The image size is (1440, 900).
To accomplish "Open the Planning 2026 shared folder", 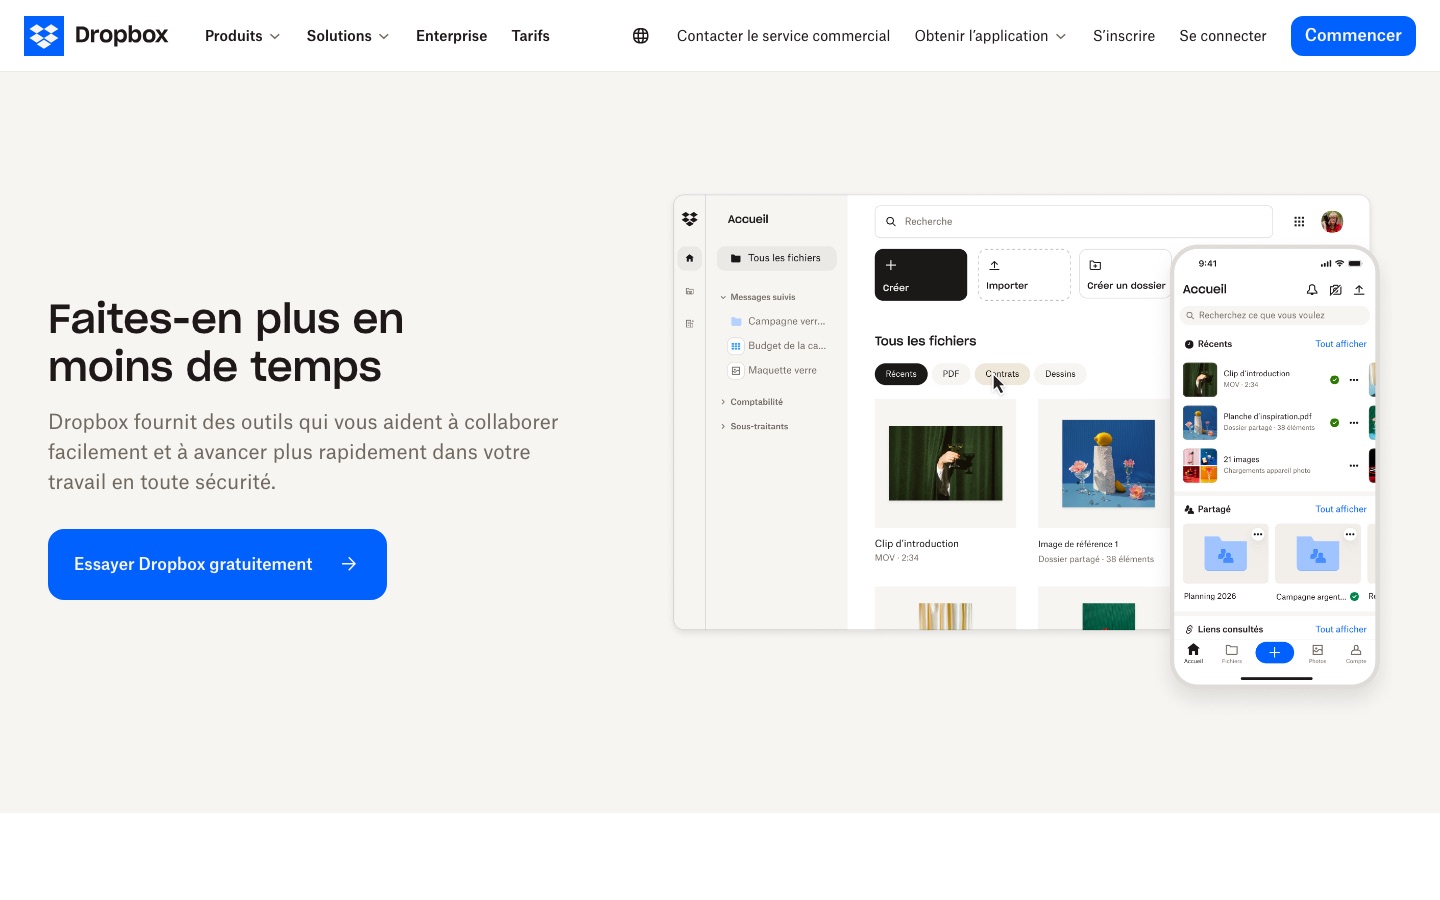I will tap(1225, 553).
